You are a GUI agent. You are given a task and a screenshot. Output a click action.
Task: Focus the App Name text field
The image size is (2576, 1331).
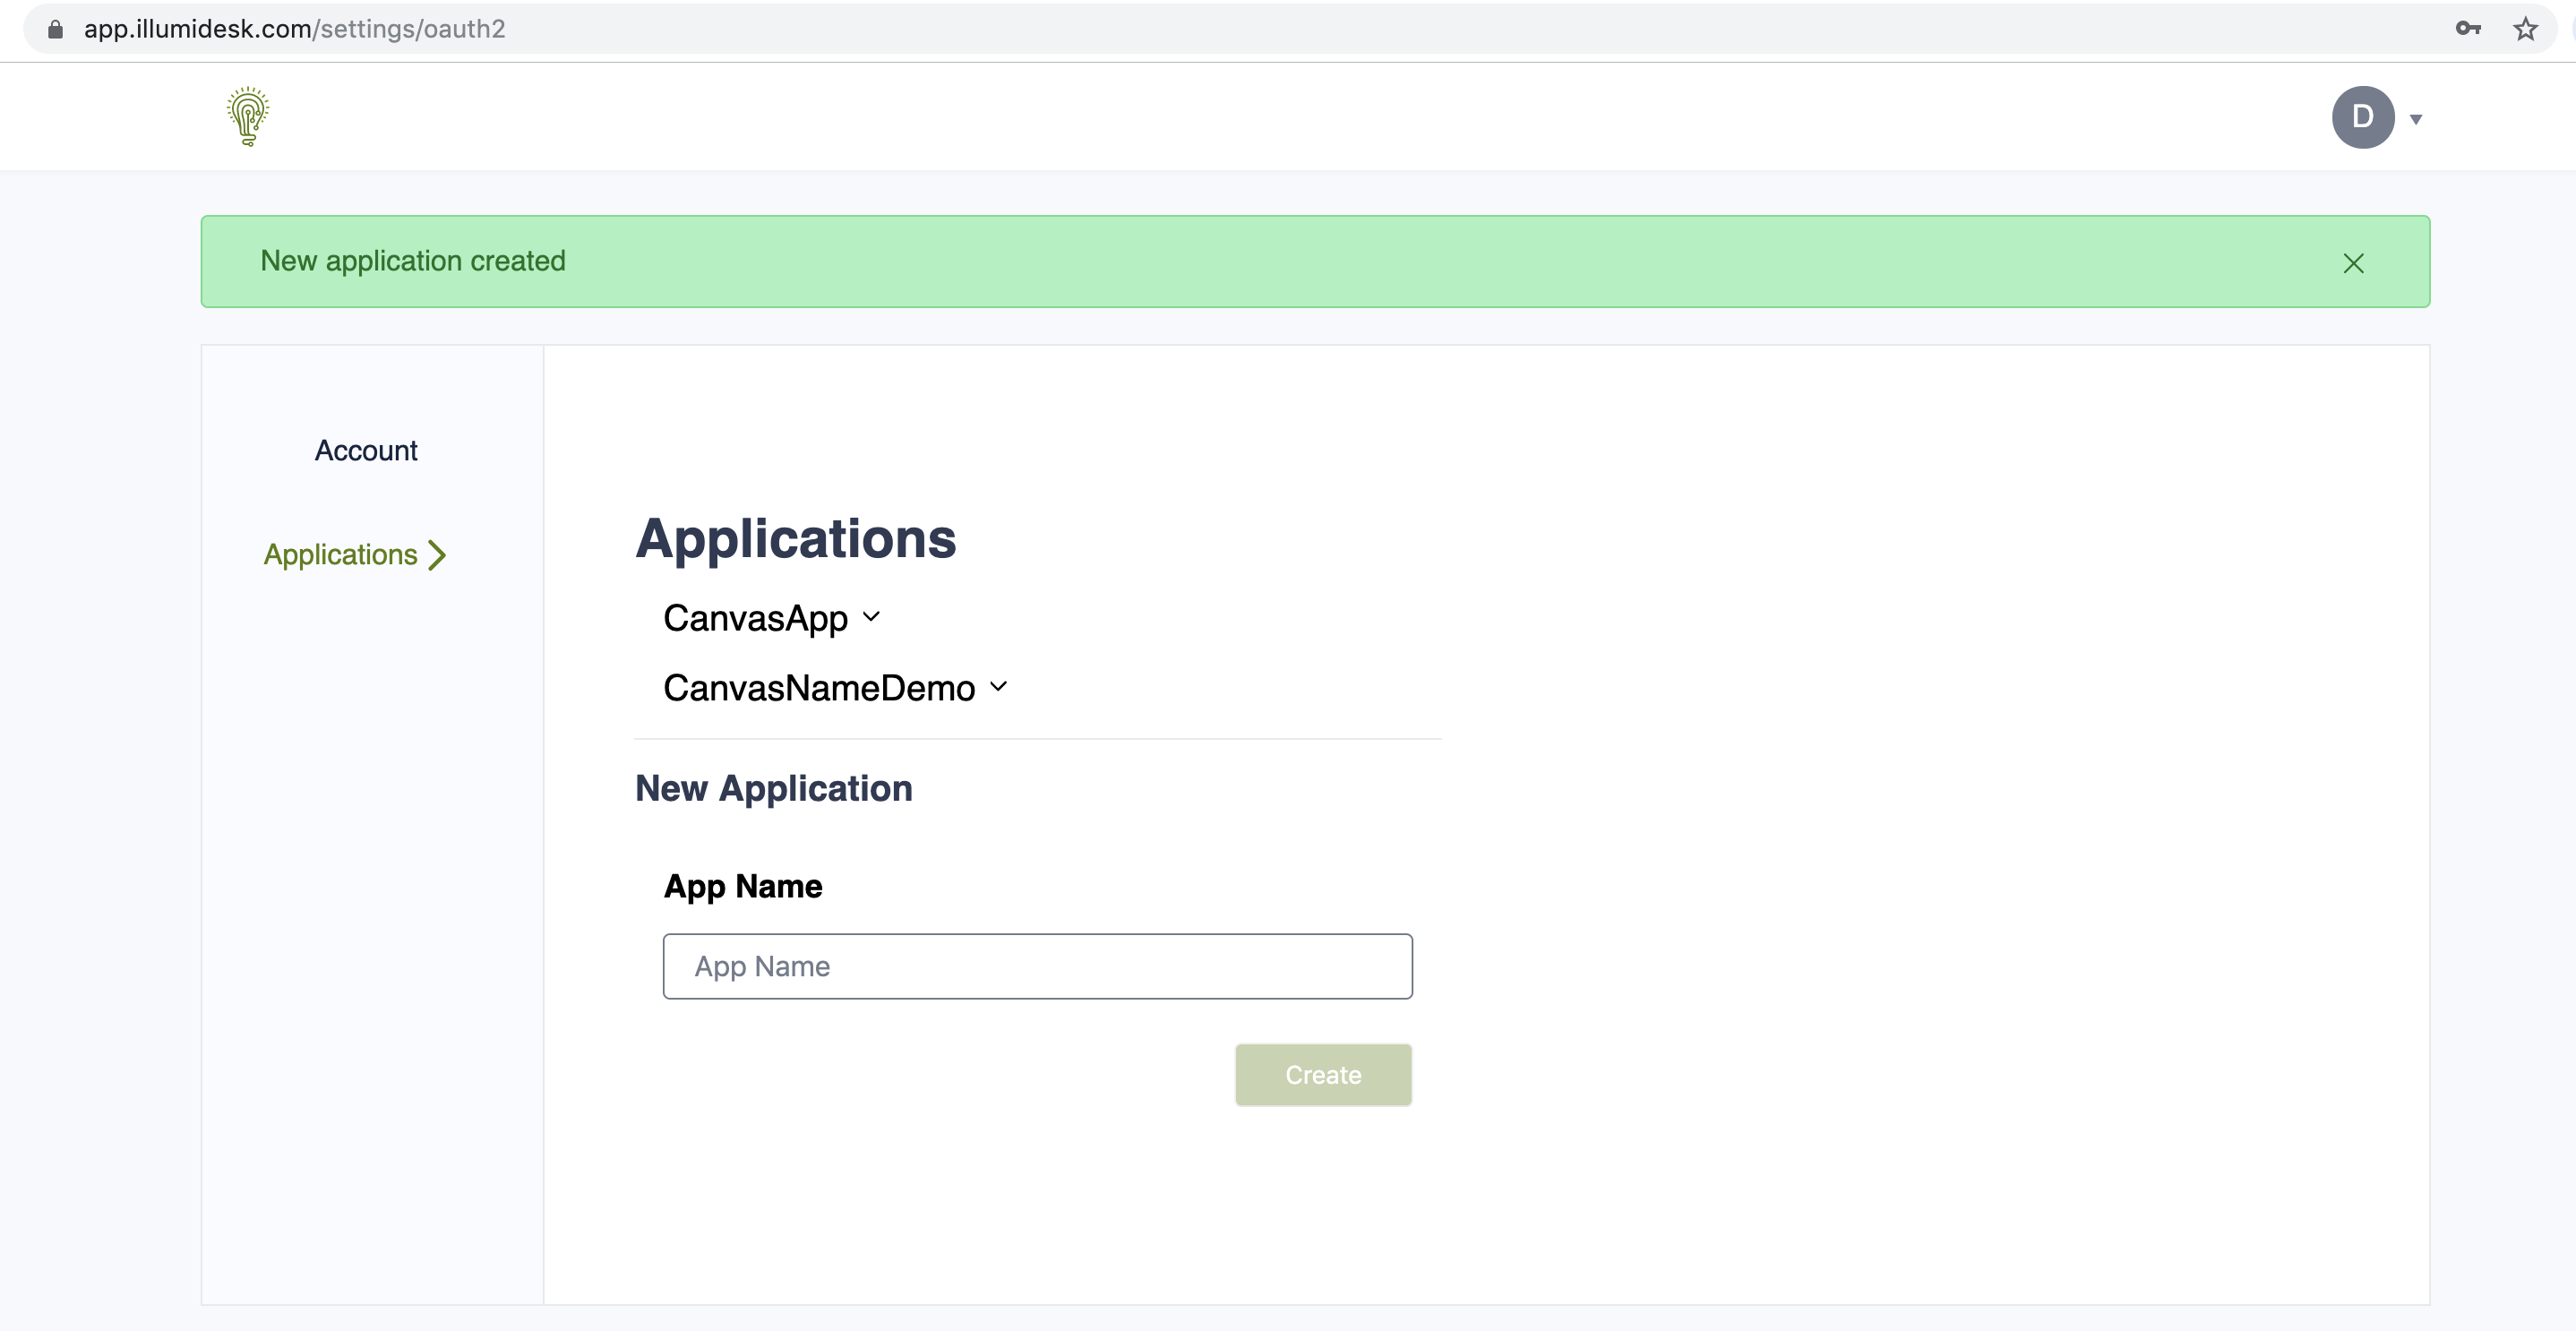pos(1037,966)
